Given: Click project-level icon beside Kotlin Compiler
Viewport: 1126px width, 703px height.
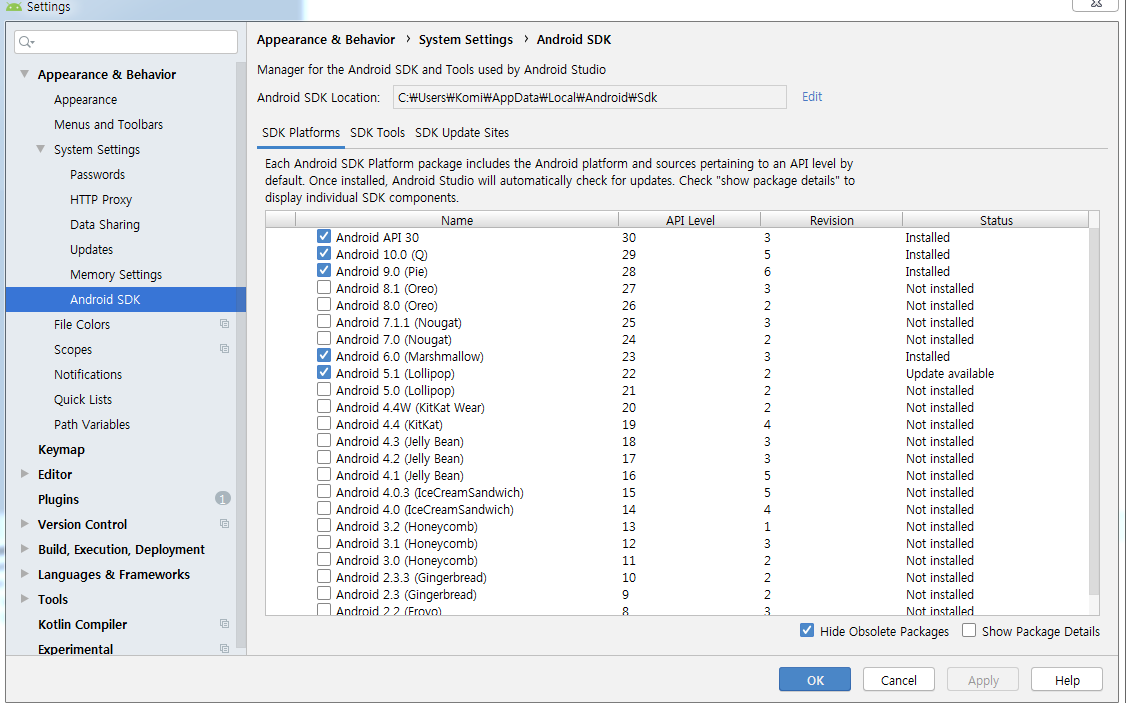Looking at the screenshot, I should [225, 623].
